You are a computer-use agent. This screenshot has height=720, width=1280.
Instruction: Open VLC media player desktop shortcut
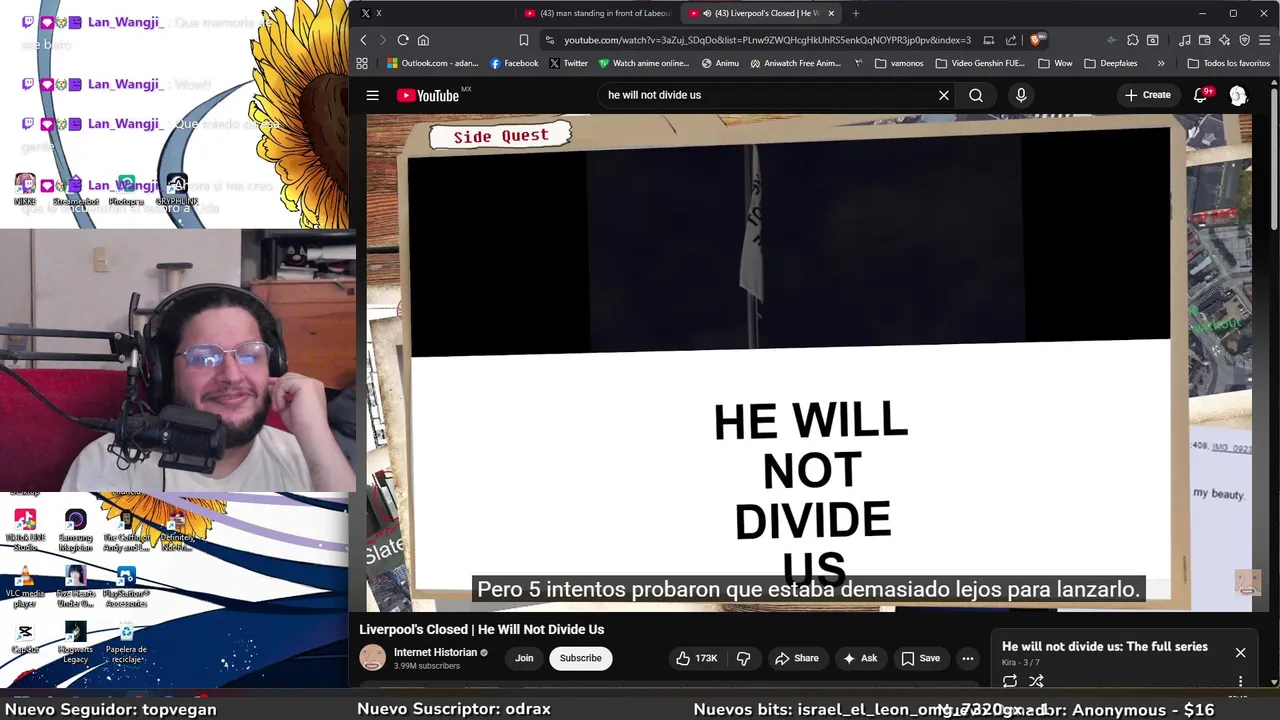click(25, 587)
